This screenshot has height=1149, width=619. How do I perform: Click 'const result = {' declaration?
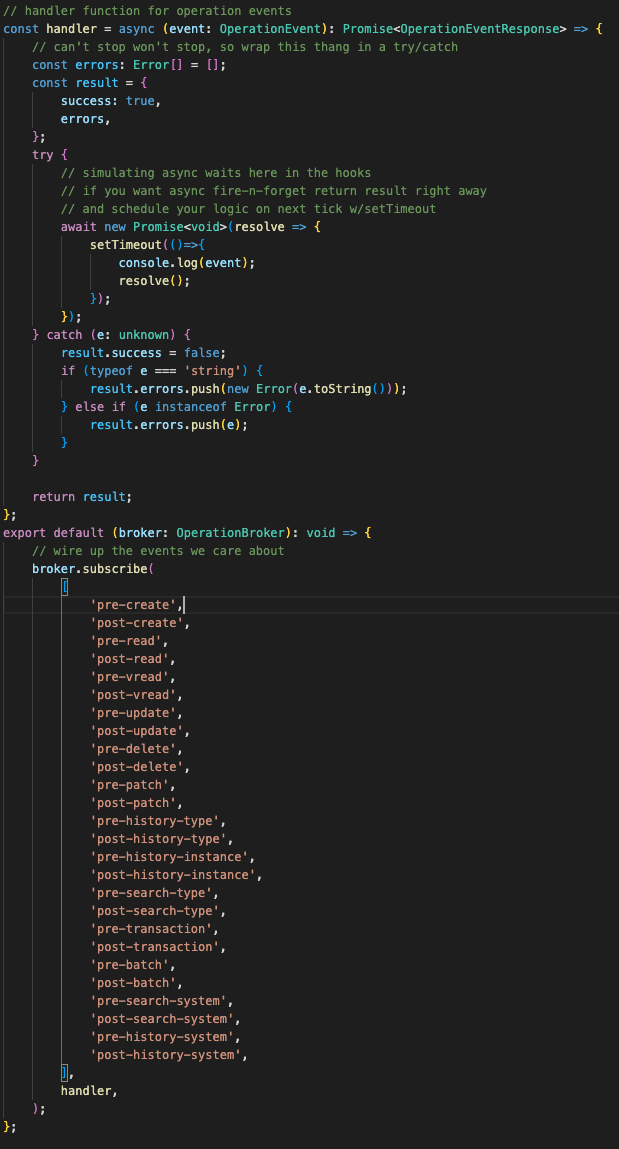89,83
